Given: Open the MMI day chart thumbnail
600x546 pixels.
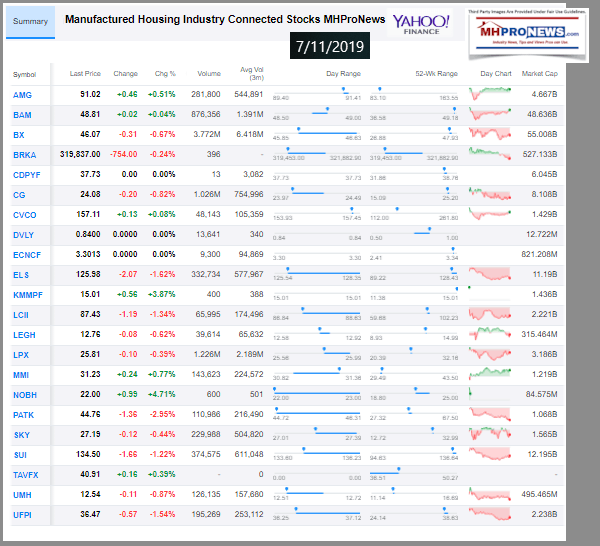Looking at the screenshot, I should [490, 372].
